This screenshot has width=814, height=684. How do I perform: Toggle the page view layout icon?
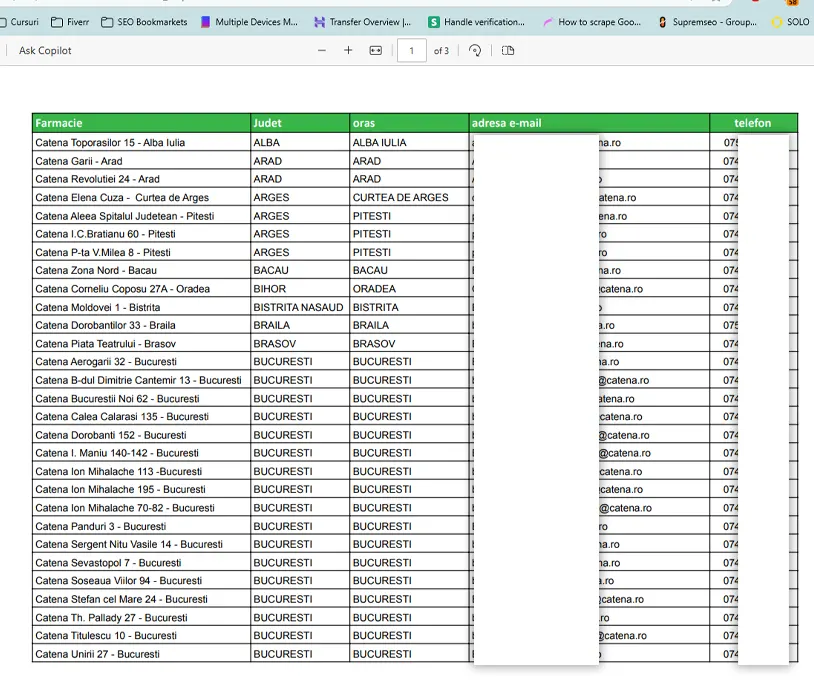[508, 50]
